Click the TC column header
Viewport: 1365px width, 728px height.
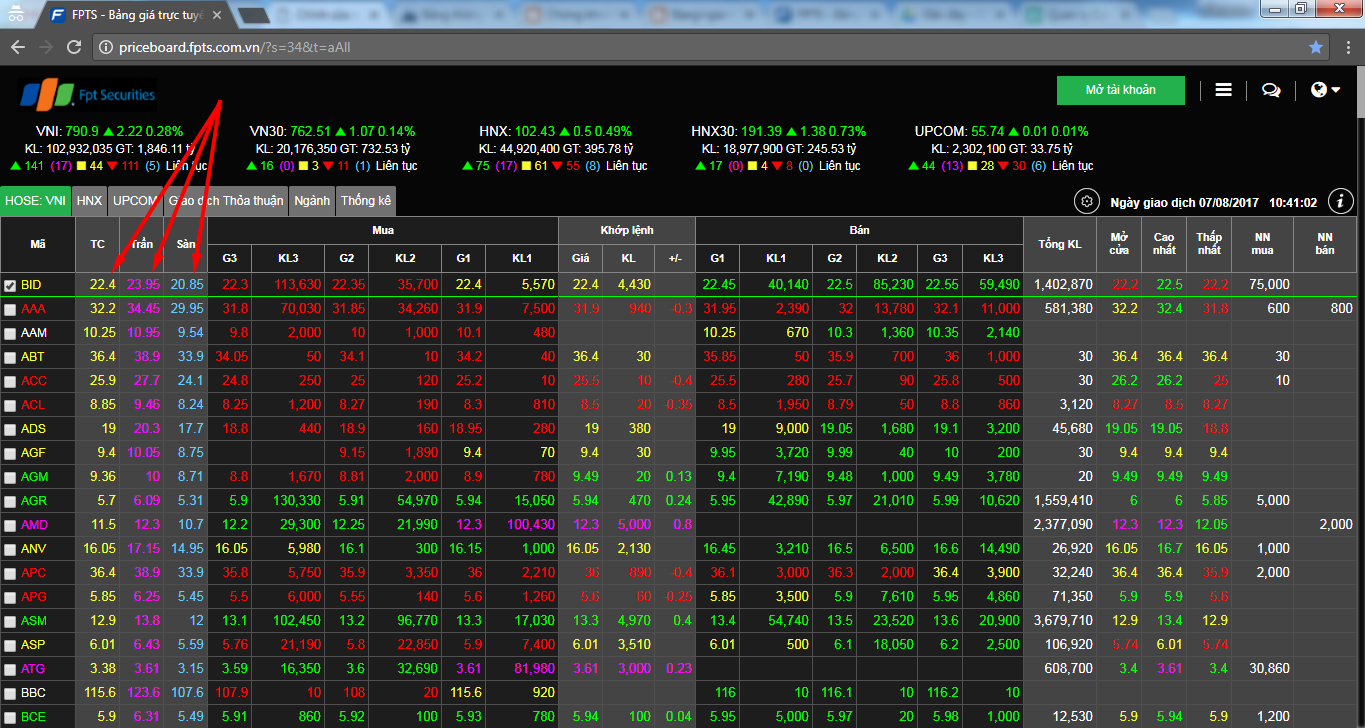coord(97,244)
